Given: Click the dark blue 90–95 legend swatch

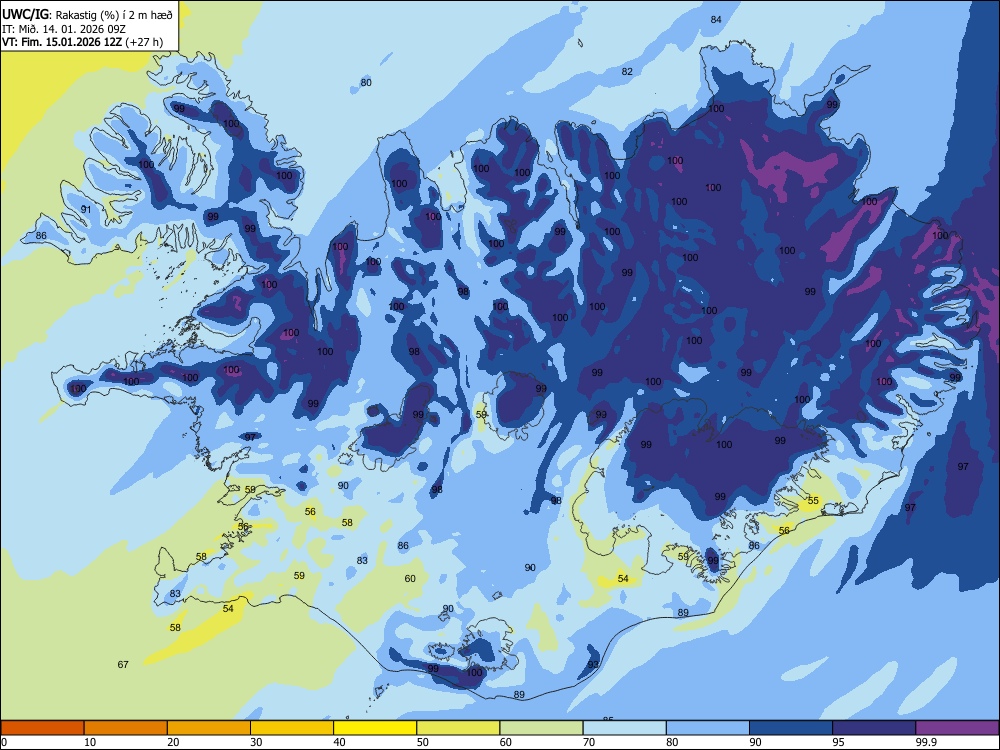Looking at the screenshot, I should [x=791, y=728].
